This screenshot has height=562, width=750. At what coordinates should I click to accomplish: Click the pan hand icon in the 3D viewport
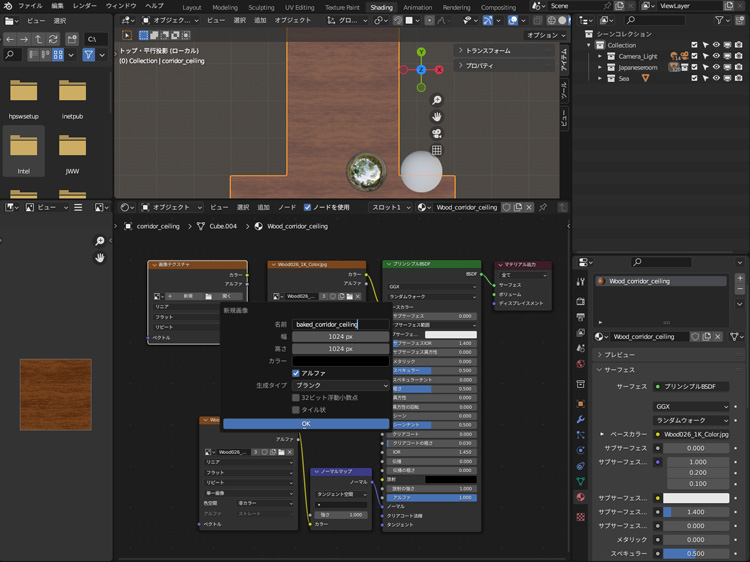pyautogui.click(x=437, y=117)
